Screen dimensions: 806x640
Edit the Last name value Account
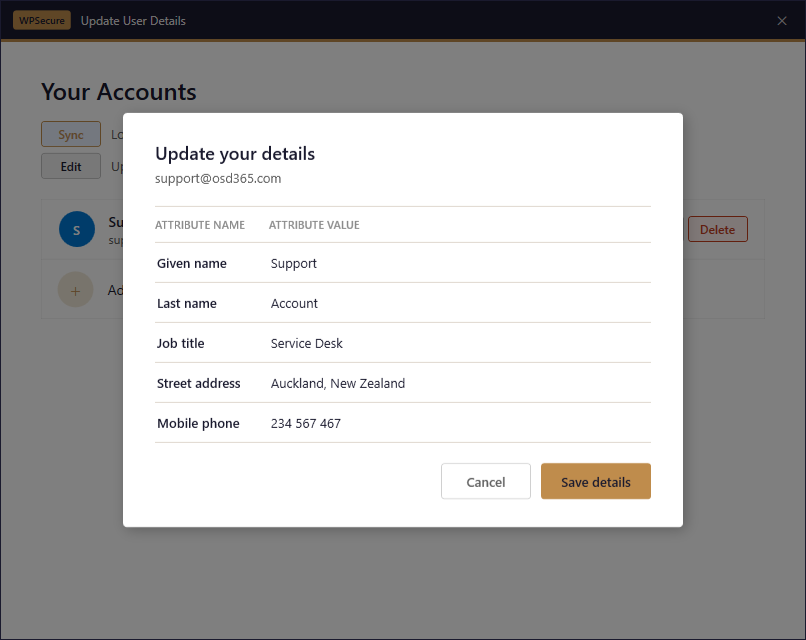pyautogui.click(x=294, y=303)
